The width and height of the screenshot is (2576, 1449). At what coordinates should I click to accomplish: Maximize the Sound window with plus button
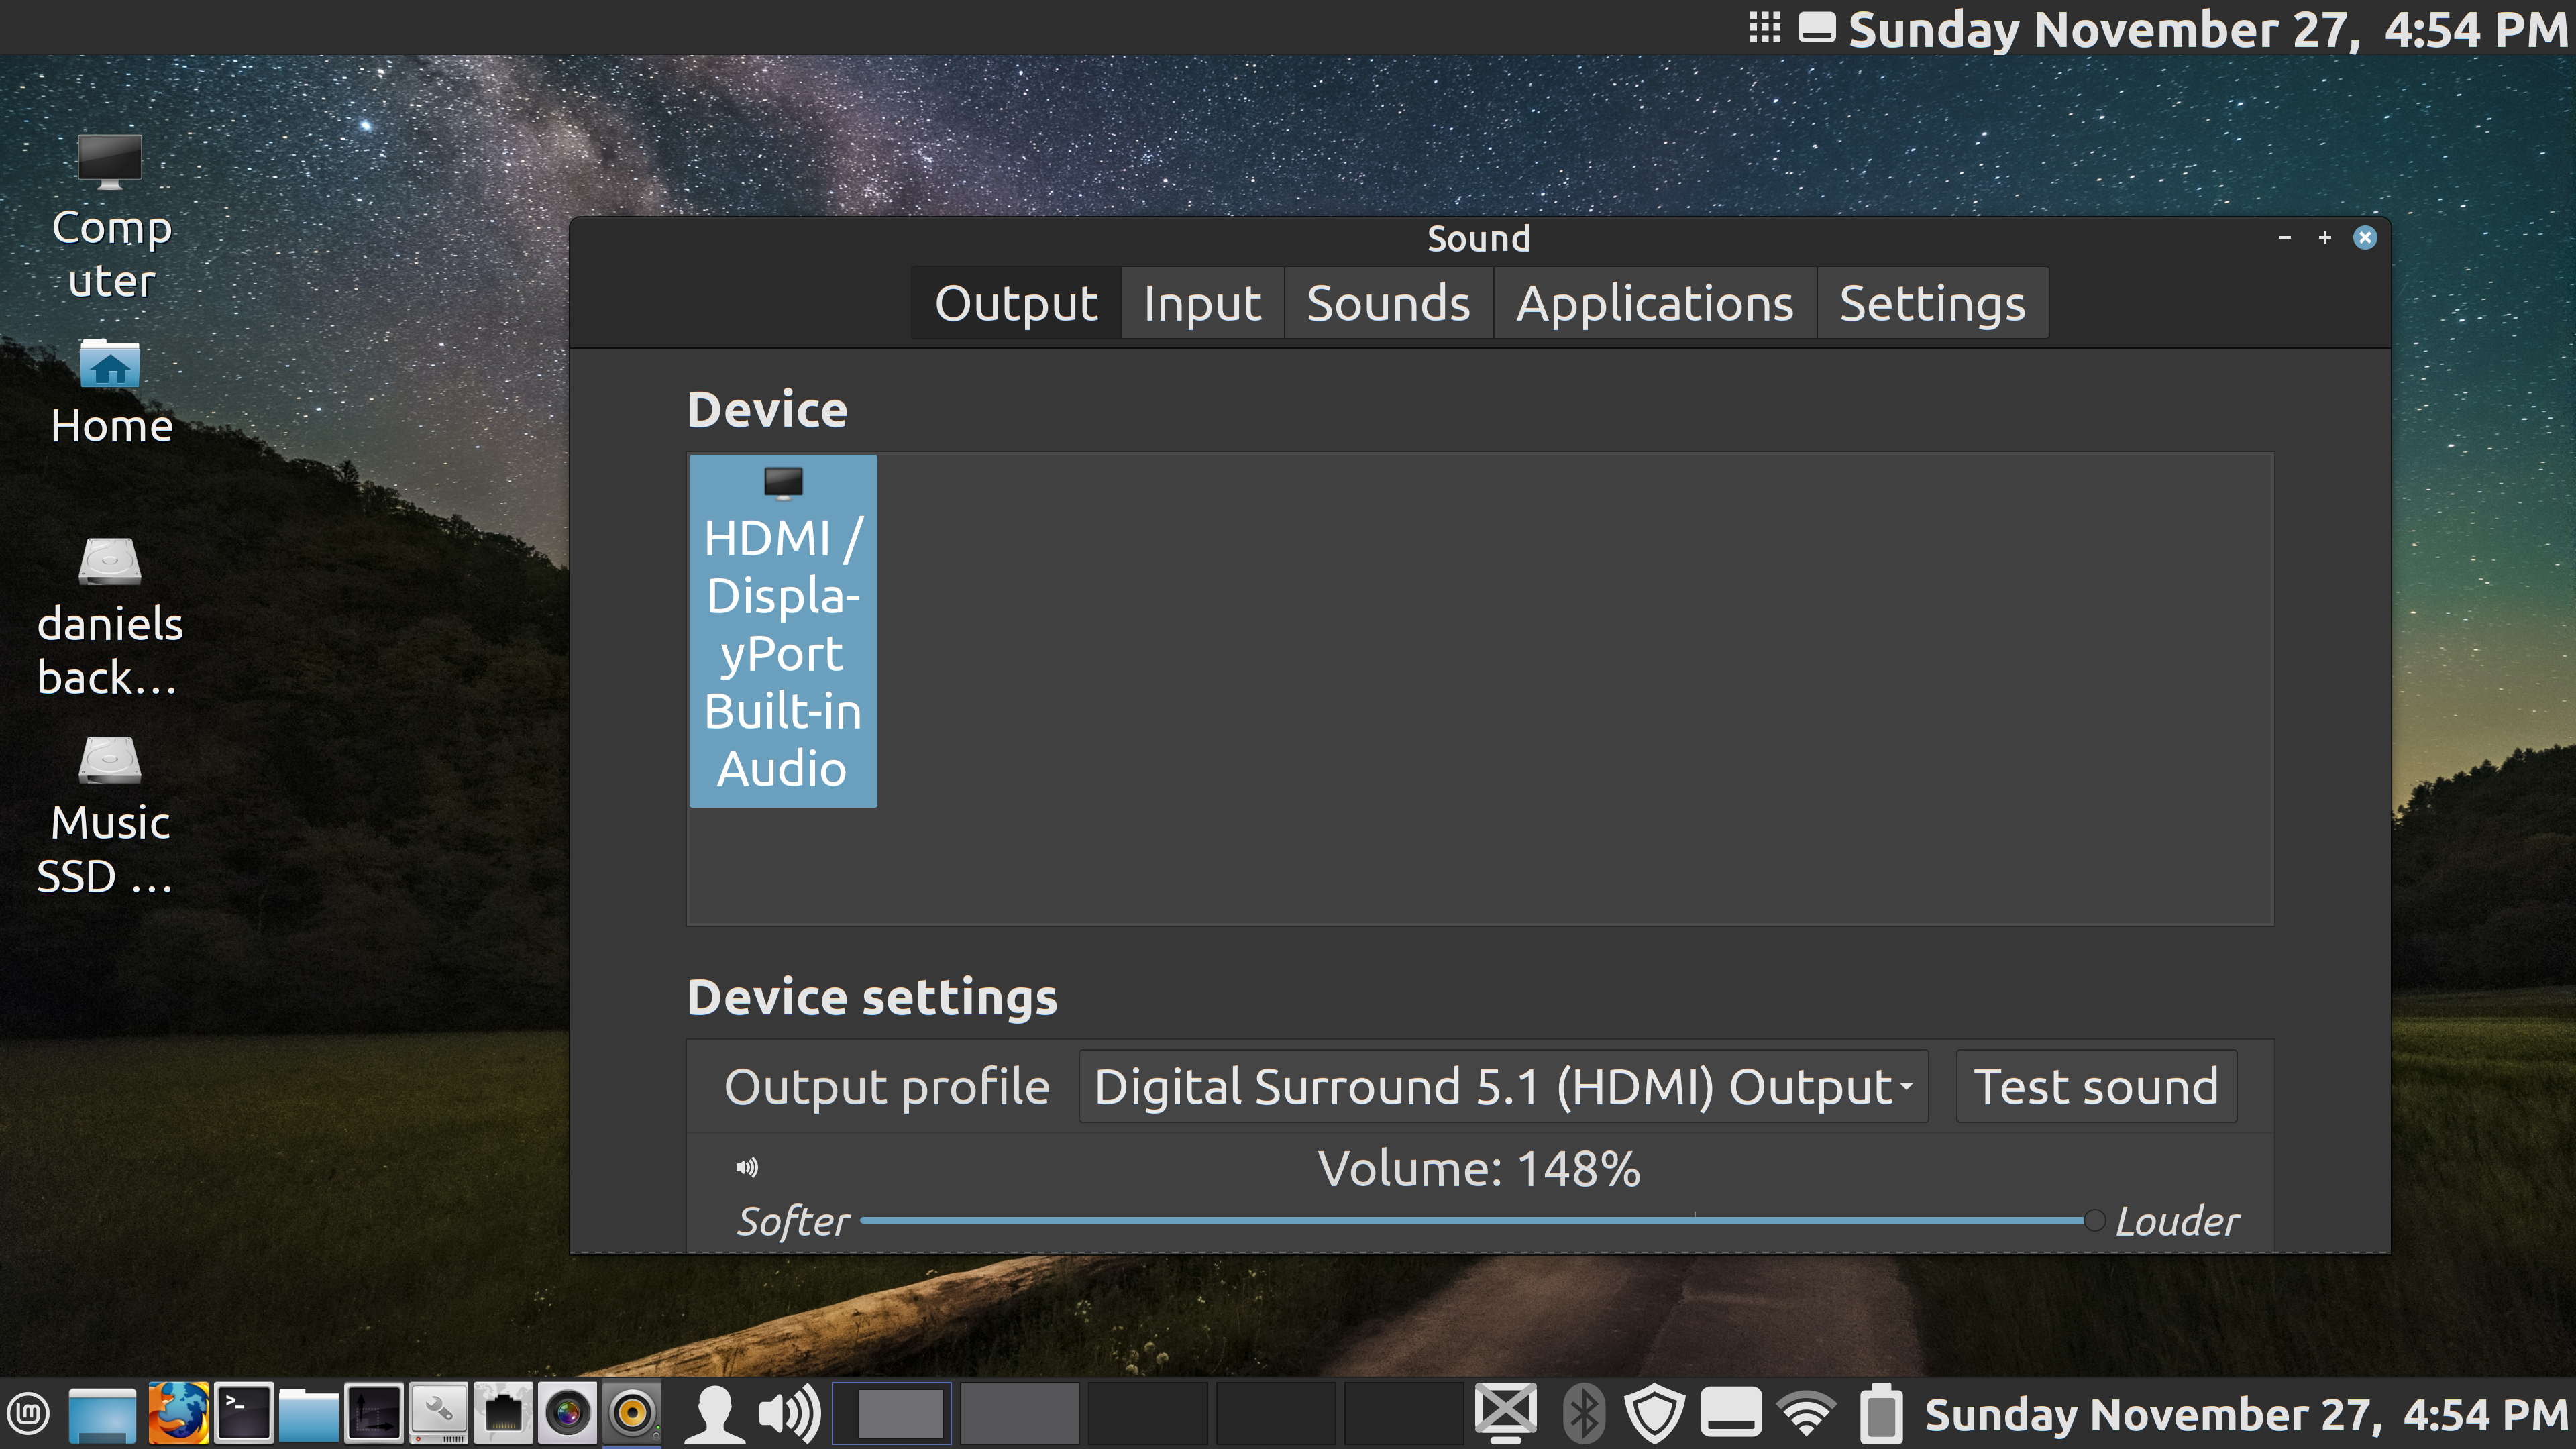click(x=2324, y=238)
